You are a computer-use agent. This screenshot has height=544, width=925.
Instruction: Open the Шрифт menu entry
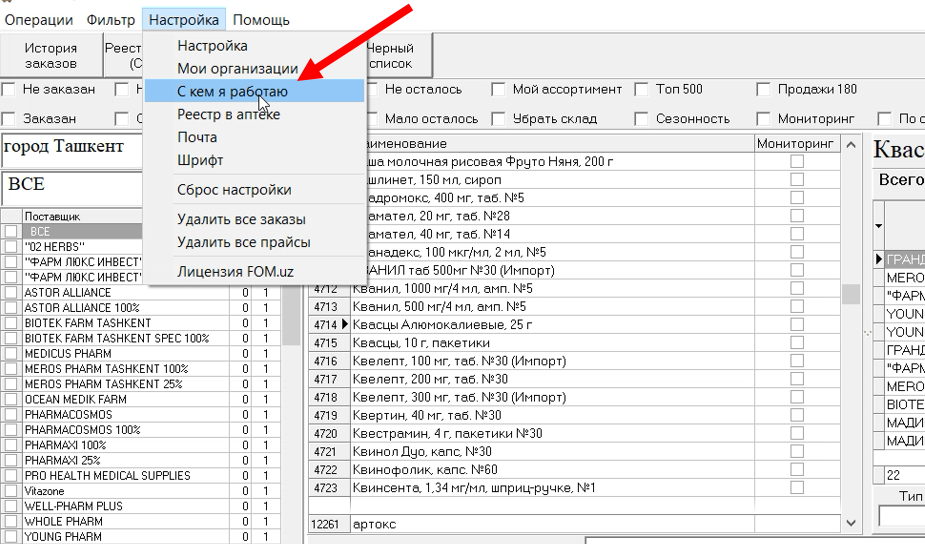254,160
